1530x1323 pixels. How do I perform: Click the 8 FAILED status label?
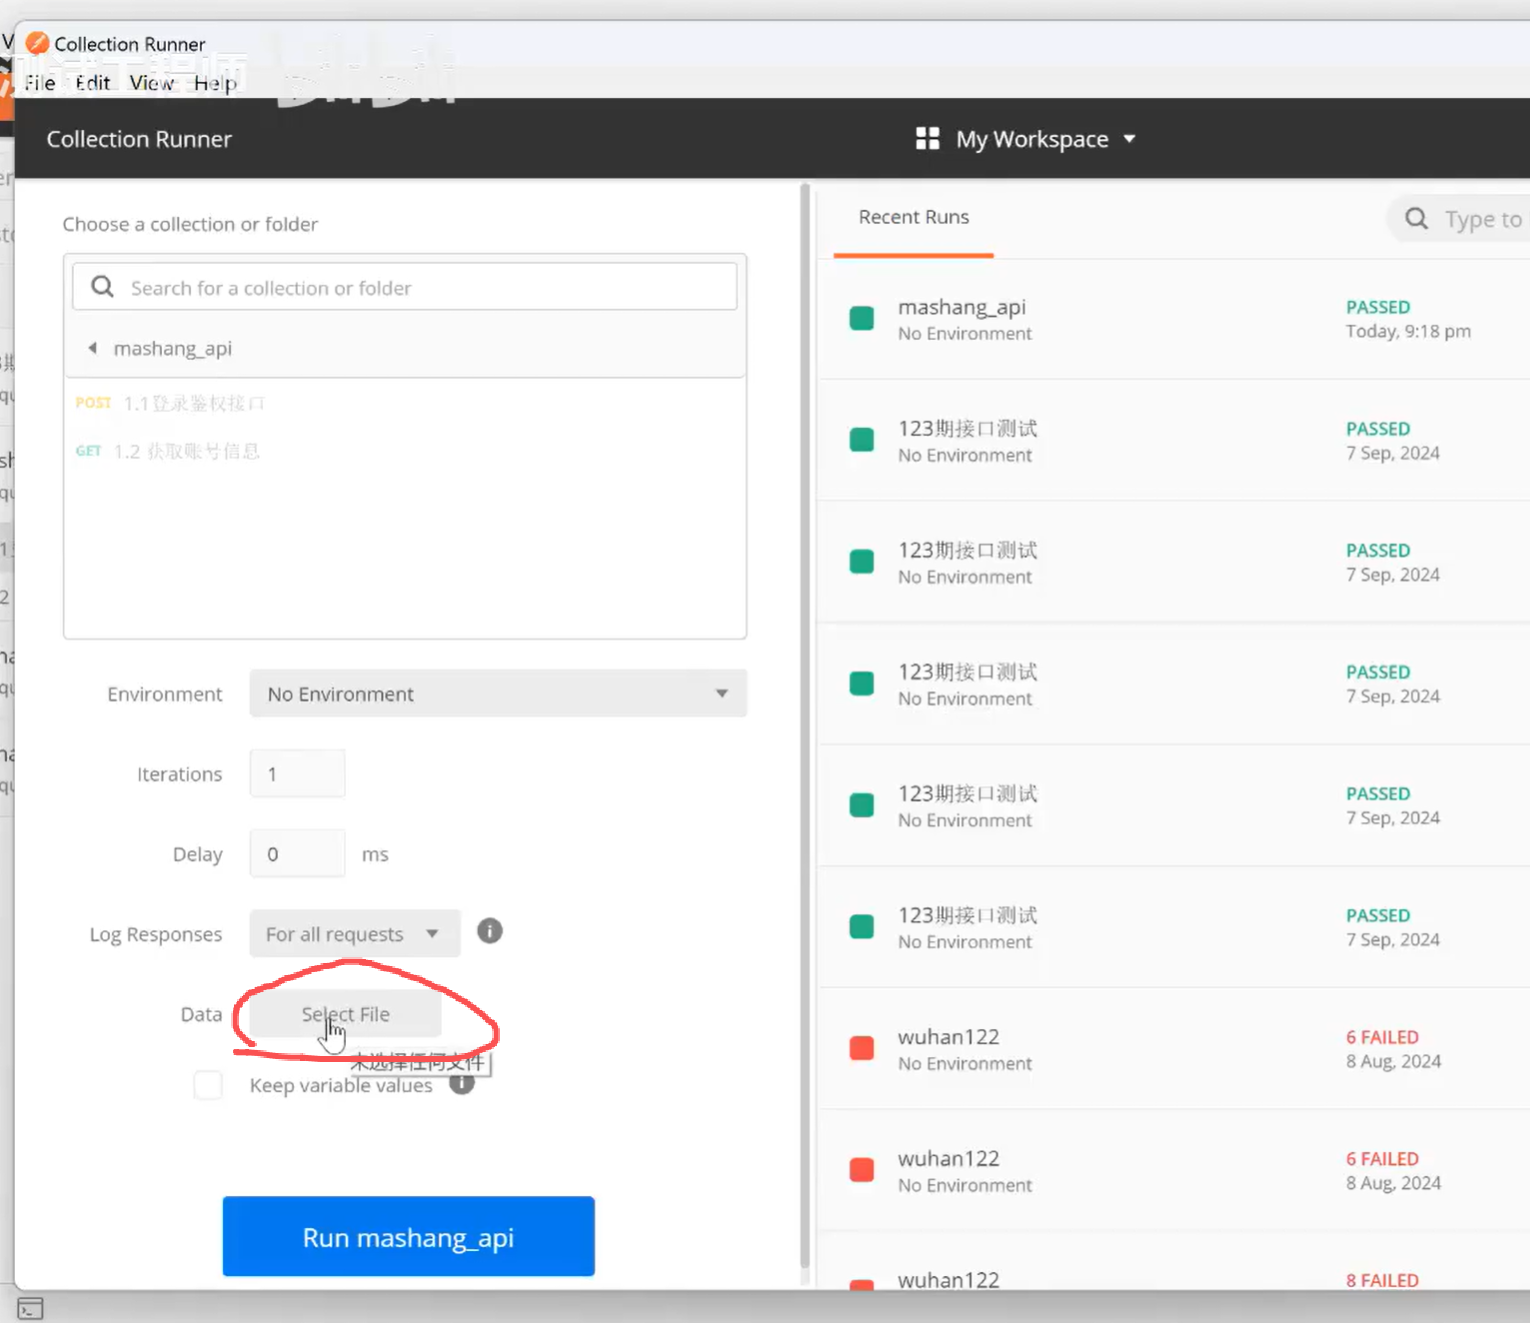(1382, 1280)
